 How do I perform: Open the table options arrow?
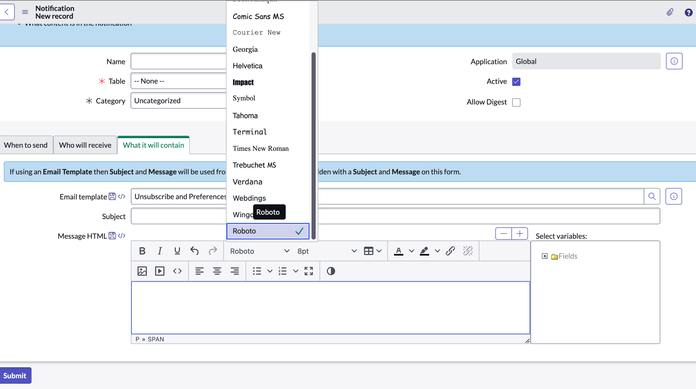[x=379, y=251]
